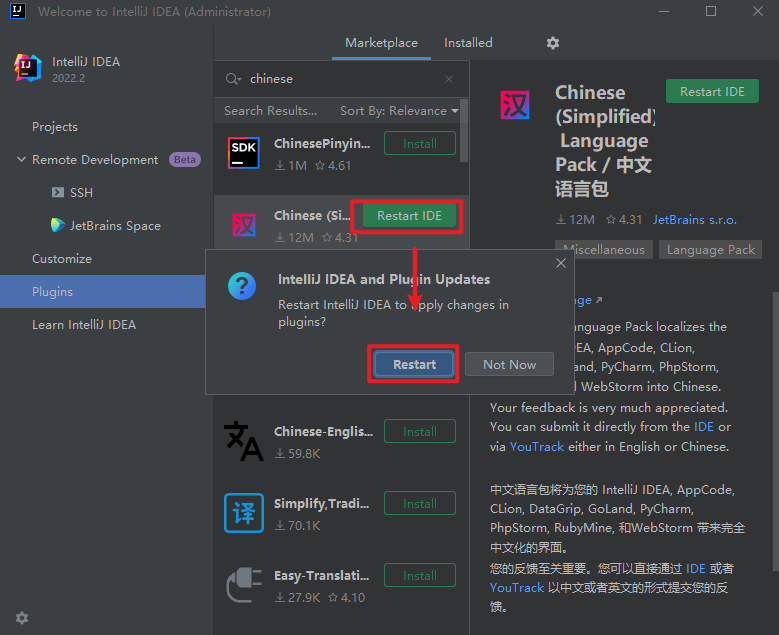
Task: Click the Simplify,Tradi... plugin icon
Action: coord(243,513)
